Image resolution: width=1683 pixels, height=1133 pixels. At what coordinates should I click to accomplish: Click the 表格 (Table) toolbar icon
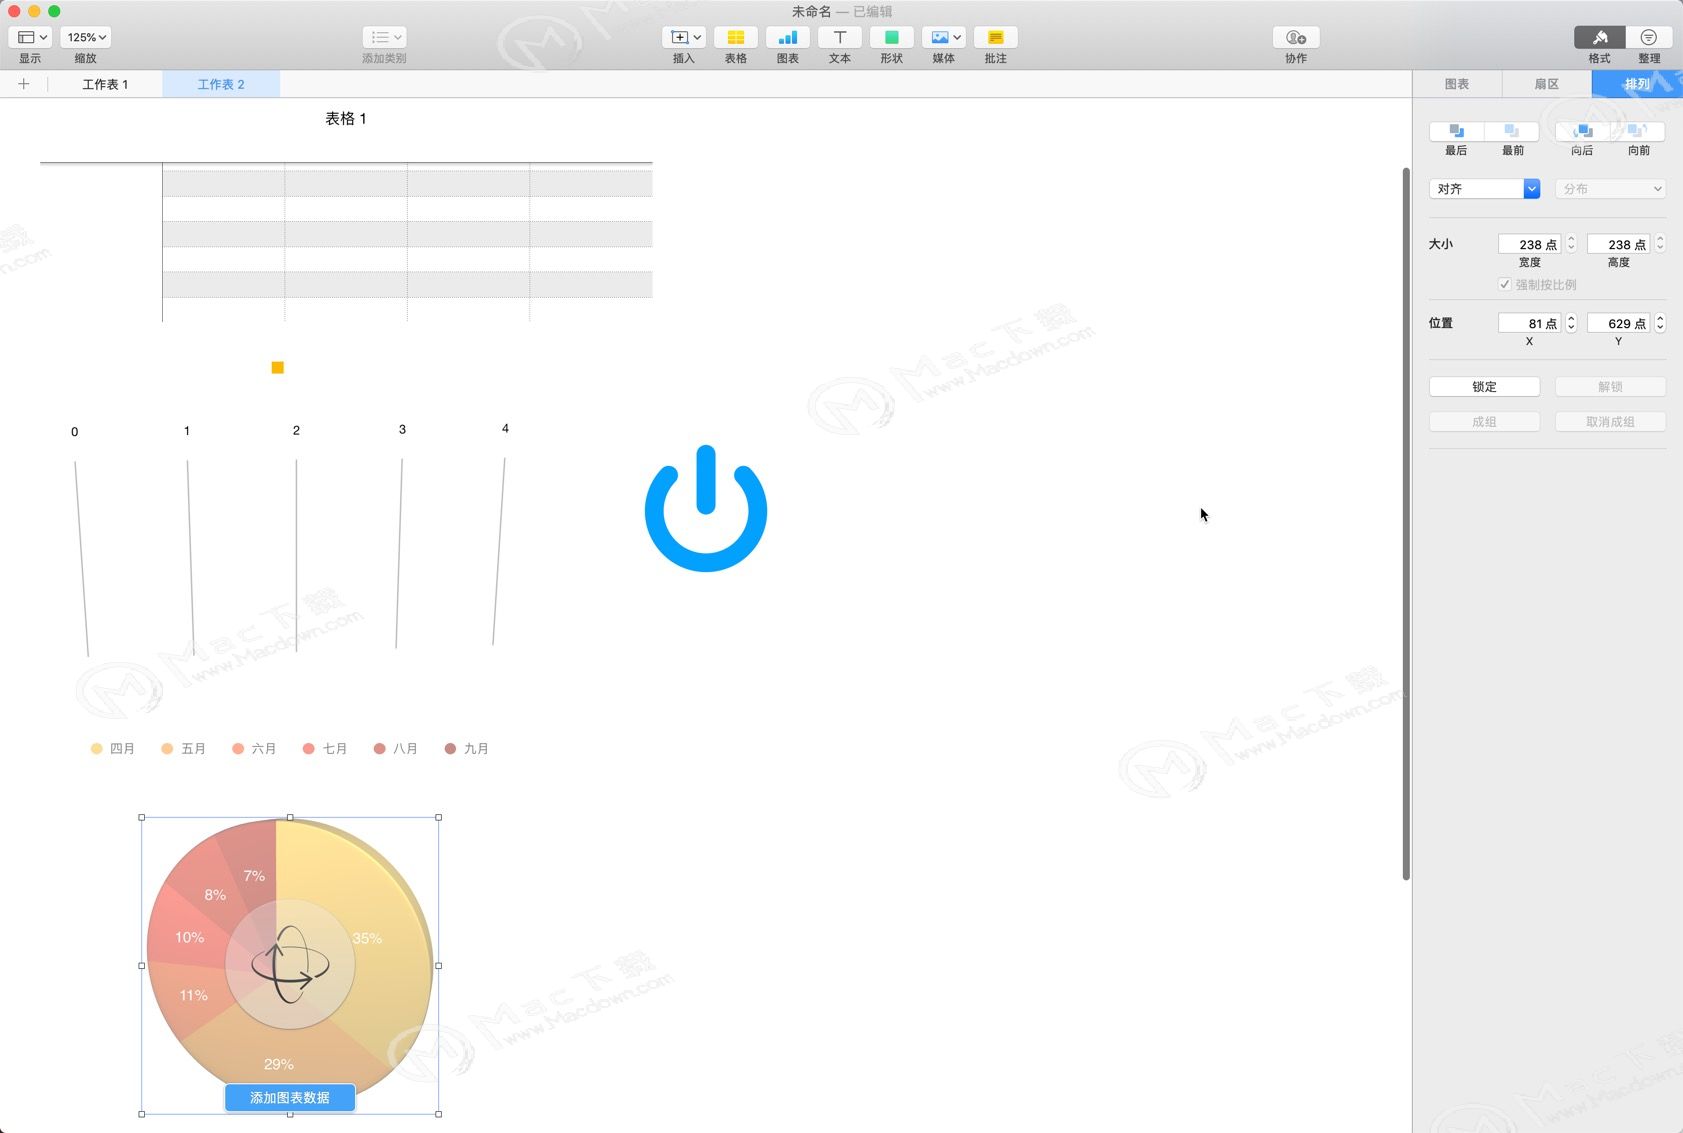tap(735, 38)
